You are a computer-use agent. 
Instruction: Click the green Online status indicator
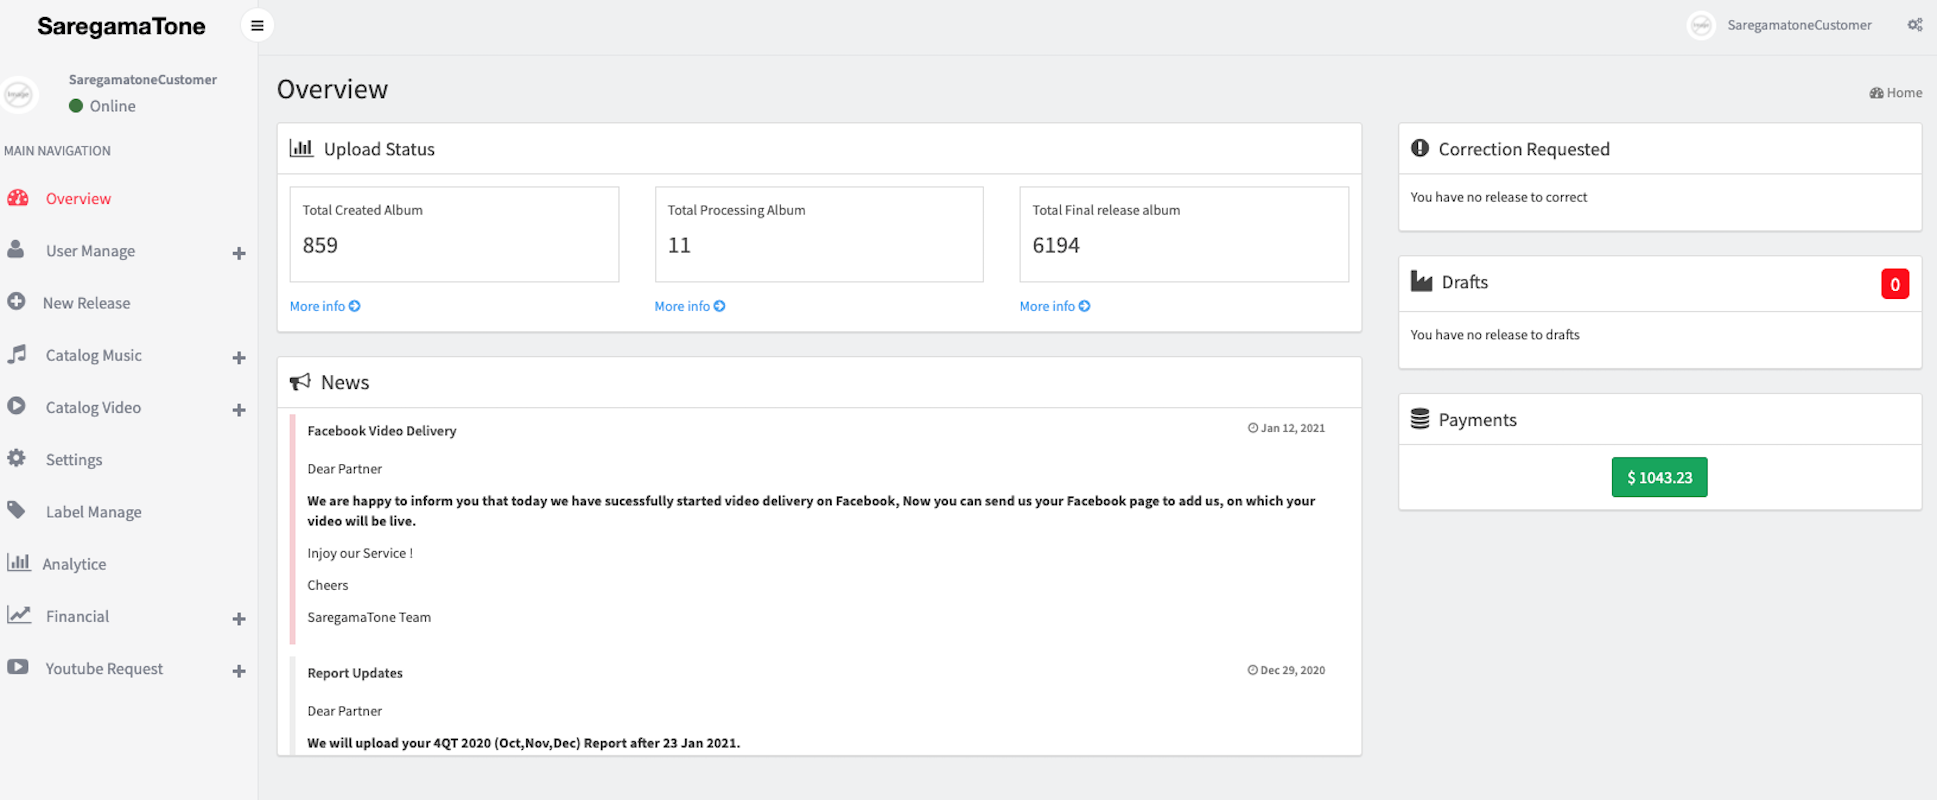tap(76, 106)
